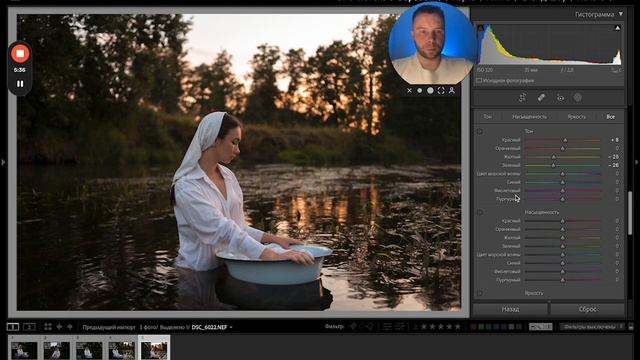Collapse the Гистограмма panel with its triangle
Screen dimensions: 640x360
coord(621,14)
